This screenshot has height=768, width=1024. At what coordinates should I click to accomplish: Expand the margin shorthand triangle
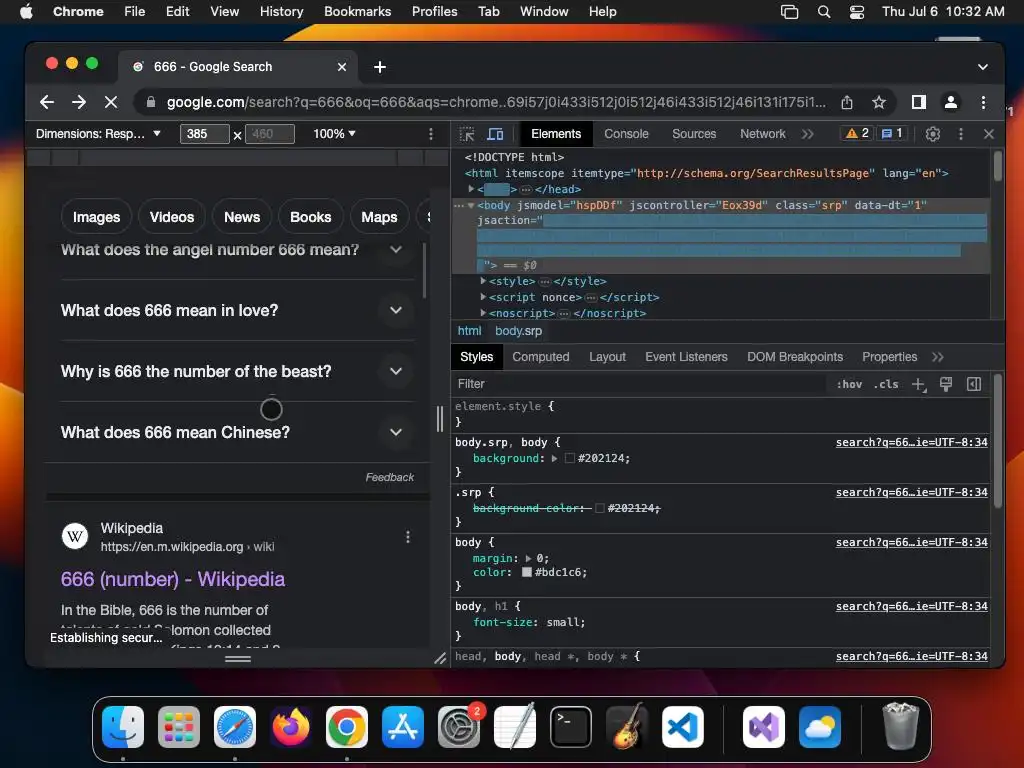click(x=528, y=558)
